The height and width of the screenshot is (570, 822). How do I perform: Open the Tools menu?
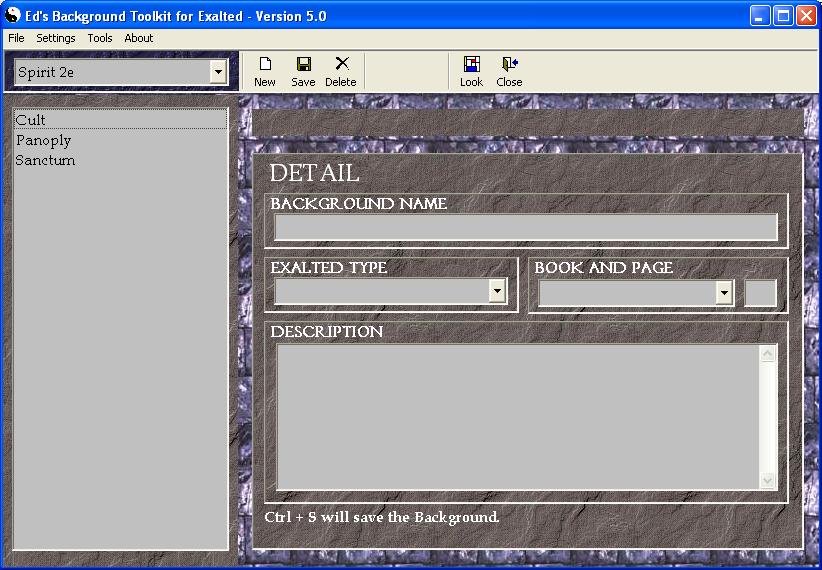(100, 38)
